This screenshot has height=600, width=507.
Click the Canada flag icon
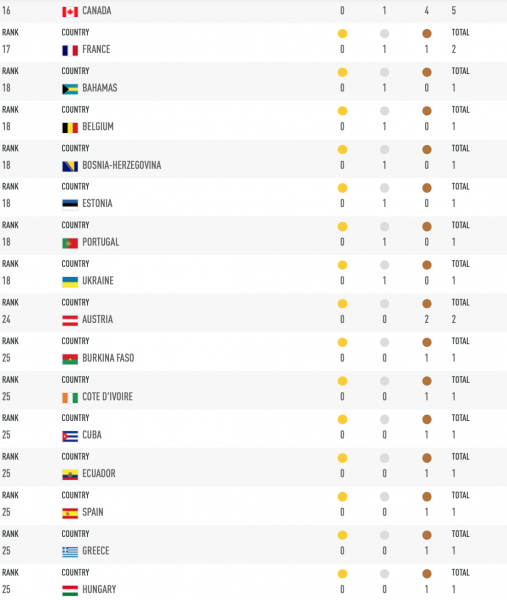tap(70, 12)
